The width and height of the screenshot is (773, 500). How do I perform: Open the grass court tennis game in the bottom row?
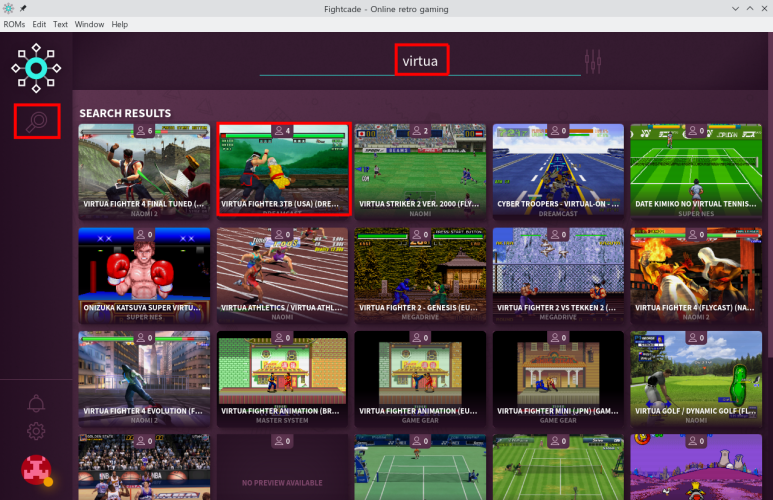pos(559,467)
